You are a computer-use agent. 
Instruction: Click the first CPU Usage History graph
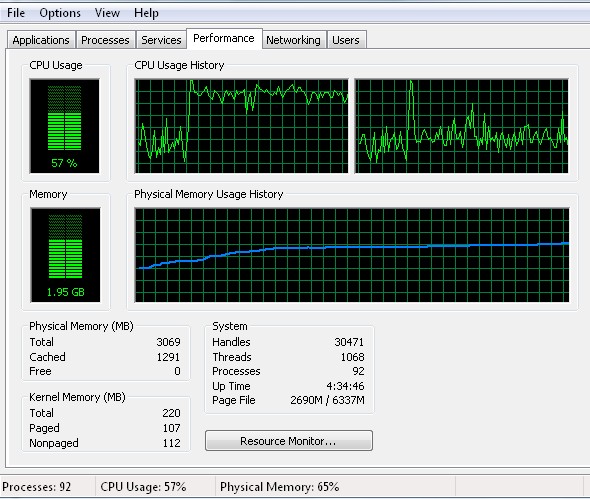click(241, 126)
